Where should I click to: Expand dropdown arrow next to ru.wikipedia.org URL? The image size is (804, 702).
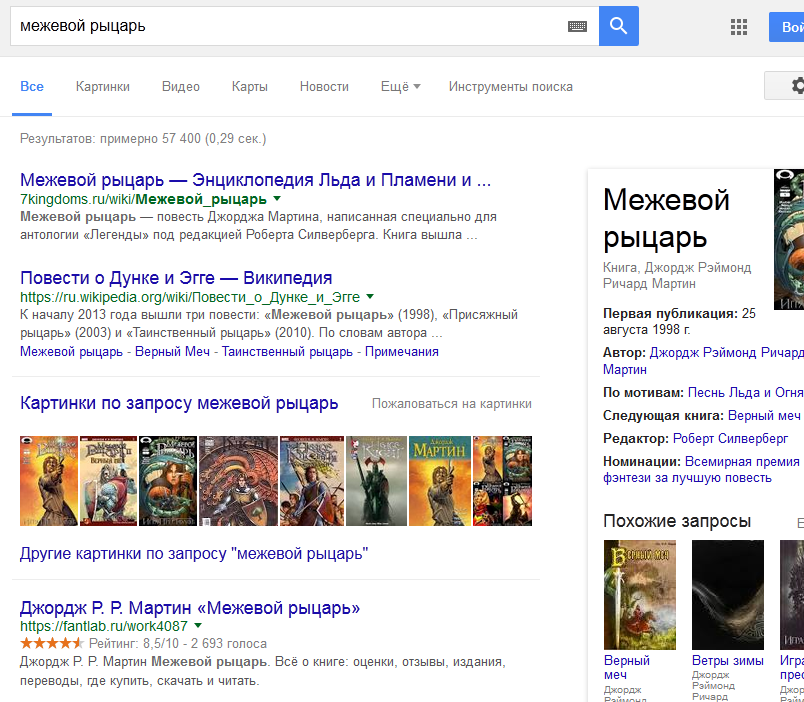point(370,296)
